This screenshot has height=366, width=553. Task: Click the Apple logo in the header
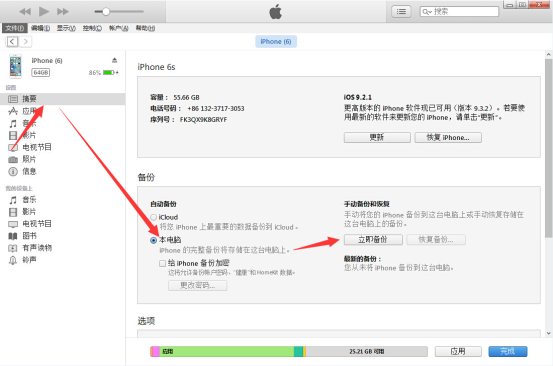[276, 12]
